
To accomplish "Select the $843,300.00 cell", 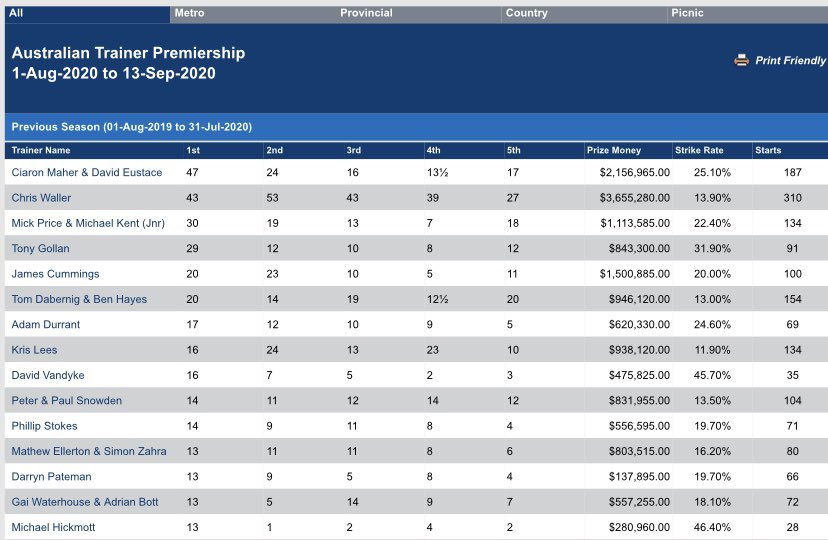I will [639, 248].
